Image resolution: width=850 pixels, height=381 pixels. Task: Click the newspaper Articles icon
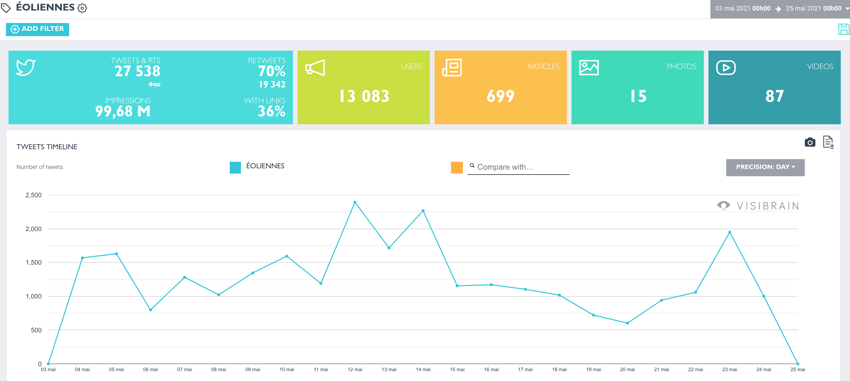click(x=452, y=68)
